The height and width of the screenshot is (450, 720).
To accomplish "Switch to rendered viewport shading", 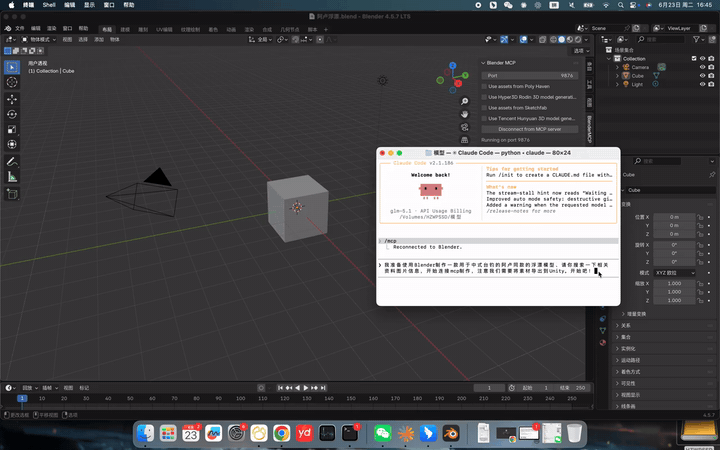I will tap(578, 39).
